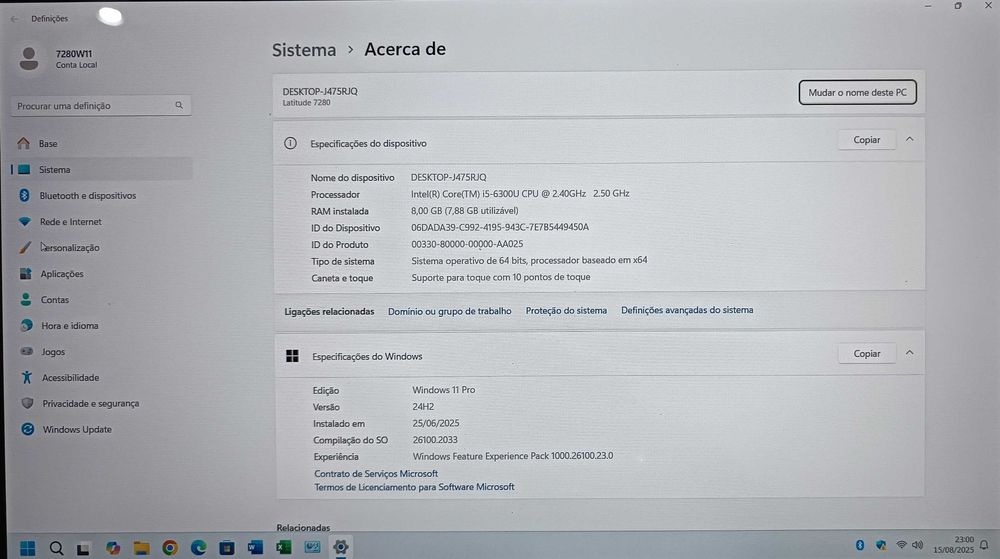This screenshot has height=559, width=1000.
Task: Open 'Definições avançadas do sistema' link
Action: point(687,310)
